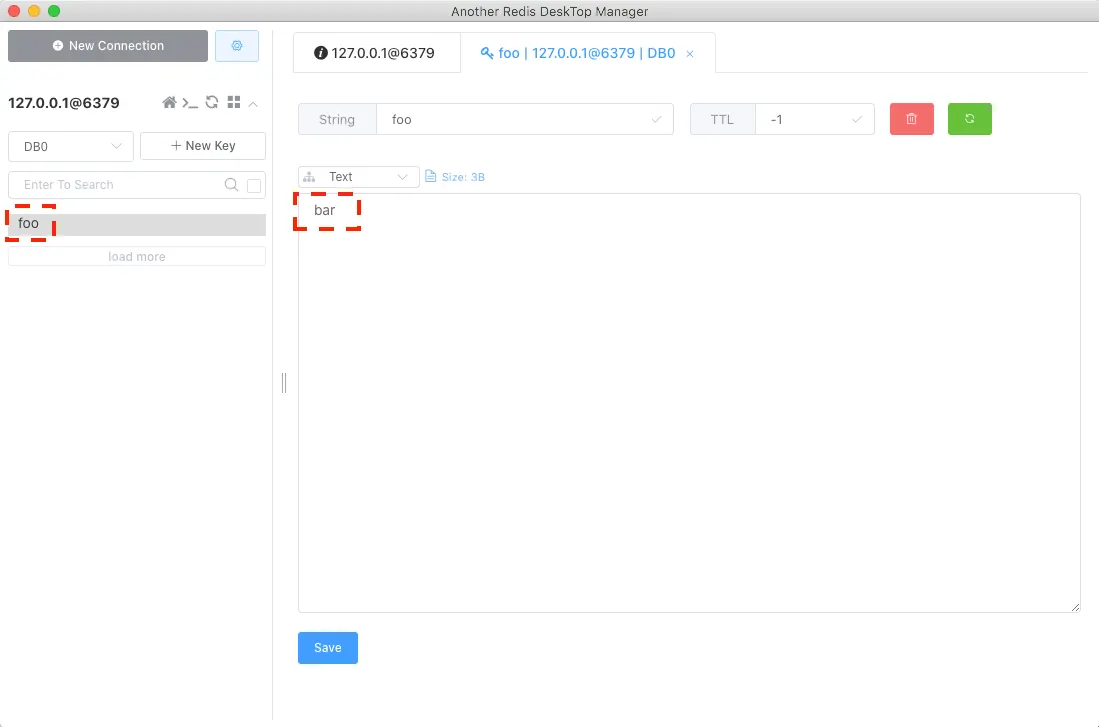Confirm TTL value check icon

pyautogui.click(x=856, y=119)
